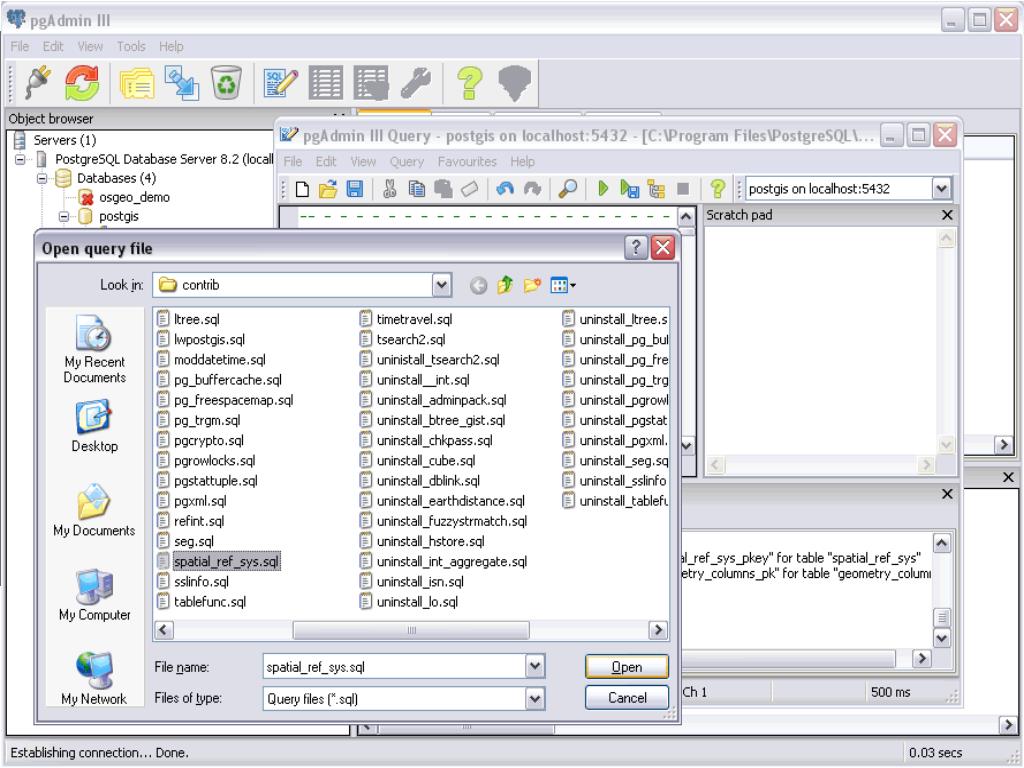Open the connection dropdown postgis on localhost:5432
This screenshot has width=1024, height=768.
940,189
